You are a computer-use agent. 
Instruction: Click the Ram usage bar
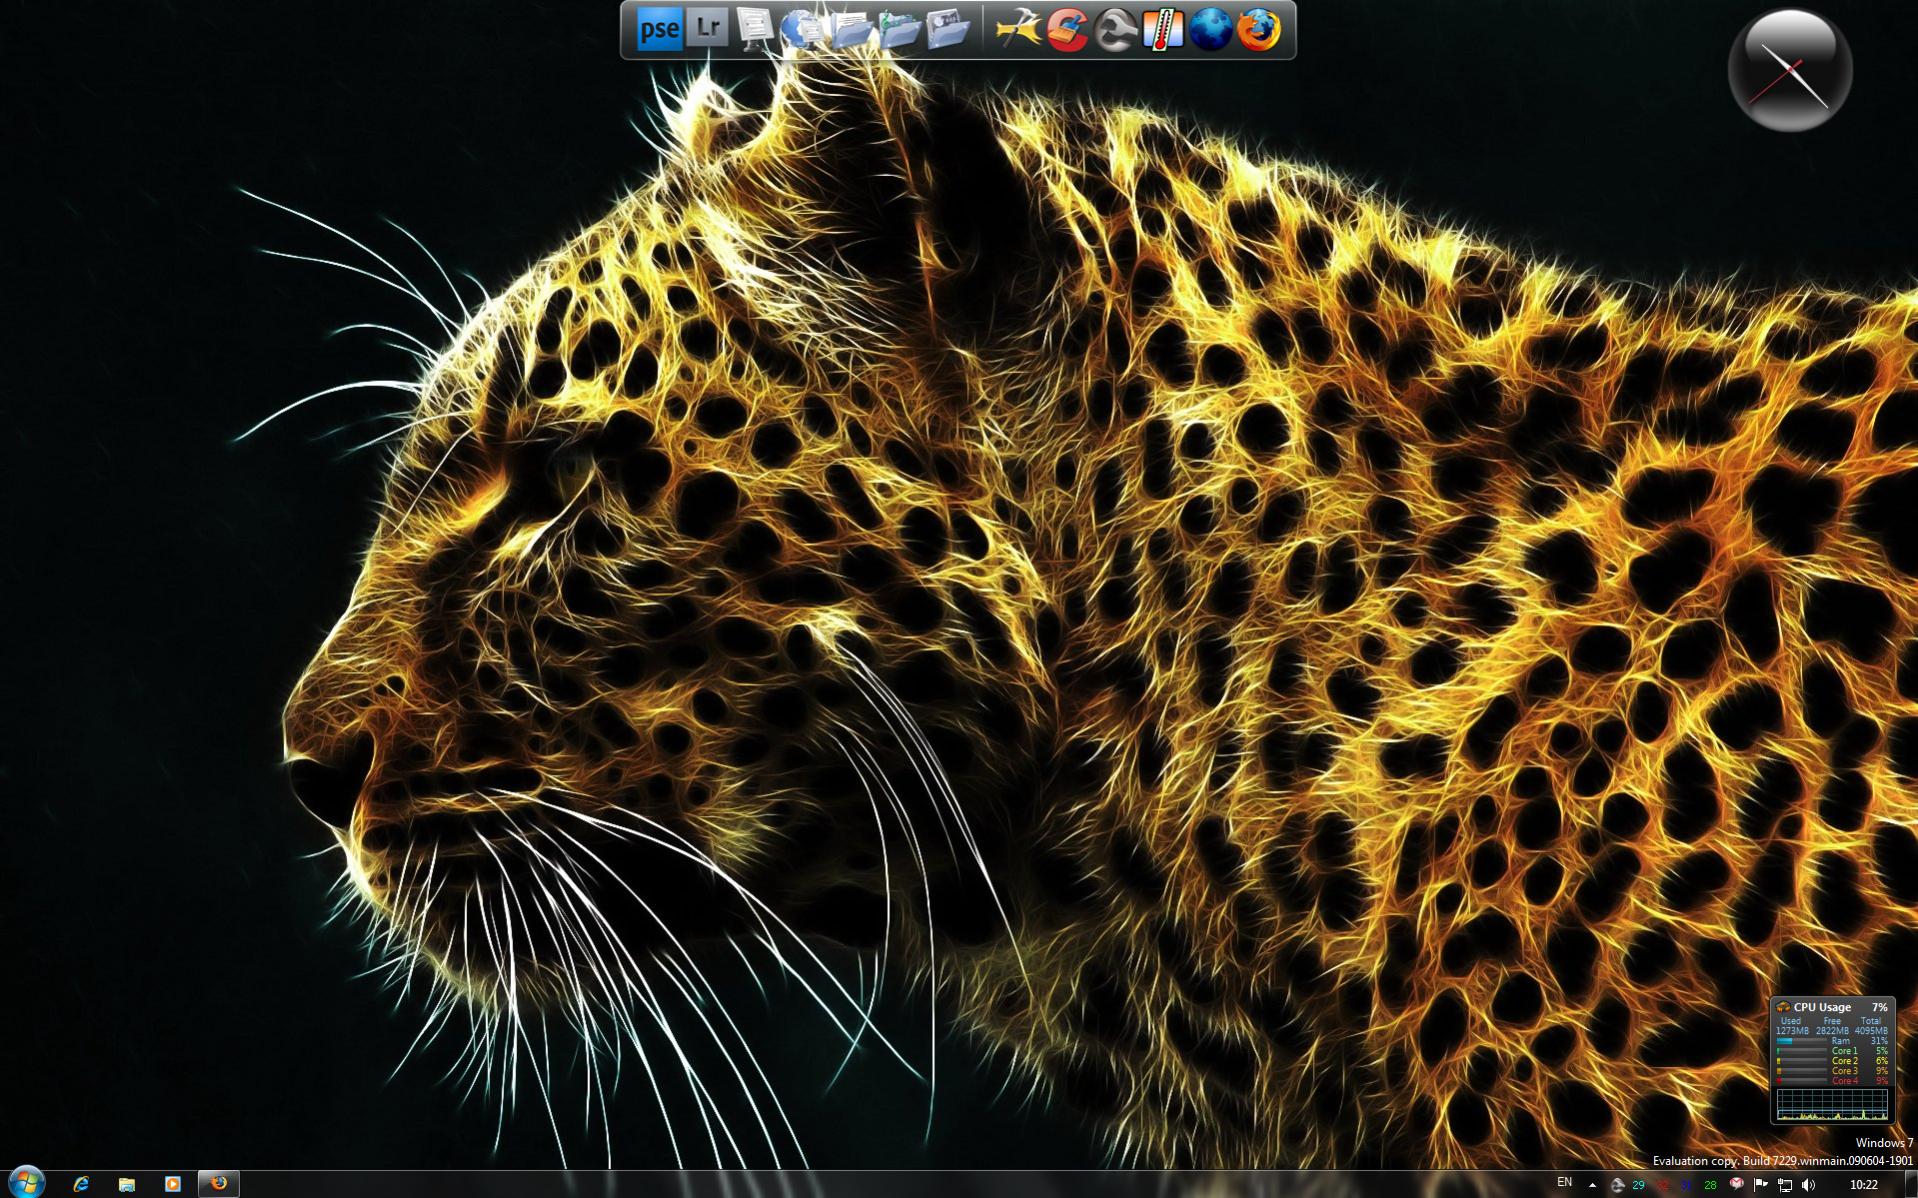(1802, 1041)
